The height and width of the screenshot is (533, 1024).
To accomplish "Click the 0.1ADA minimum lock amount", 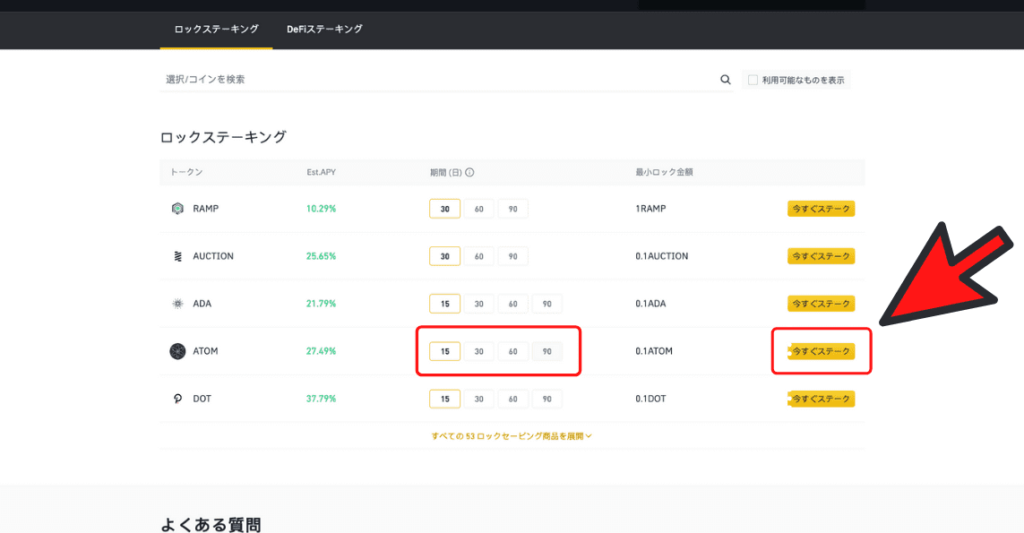I will click(650, 304).
